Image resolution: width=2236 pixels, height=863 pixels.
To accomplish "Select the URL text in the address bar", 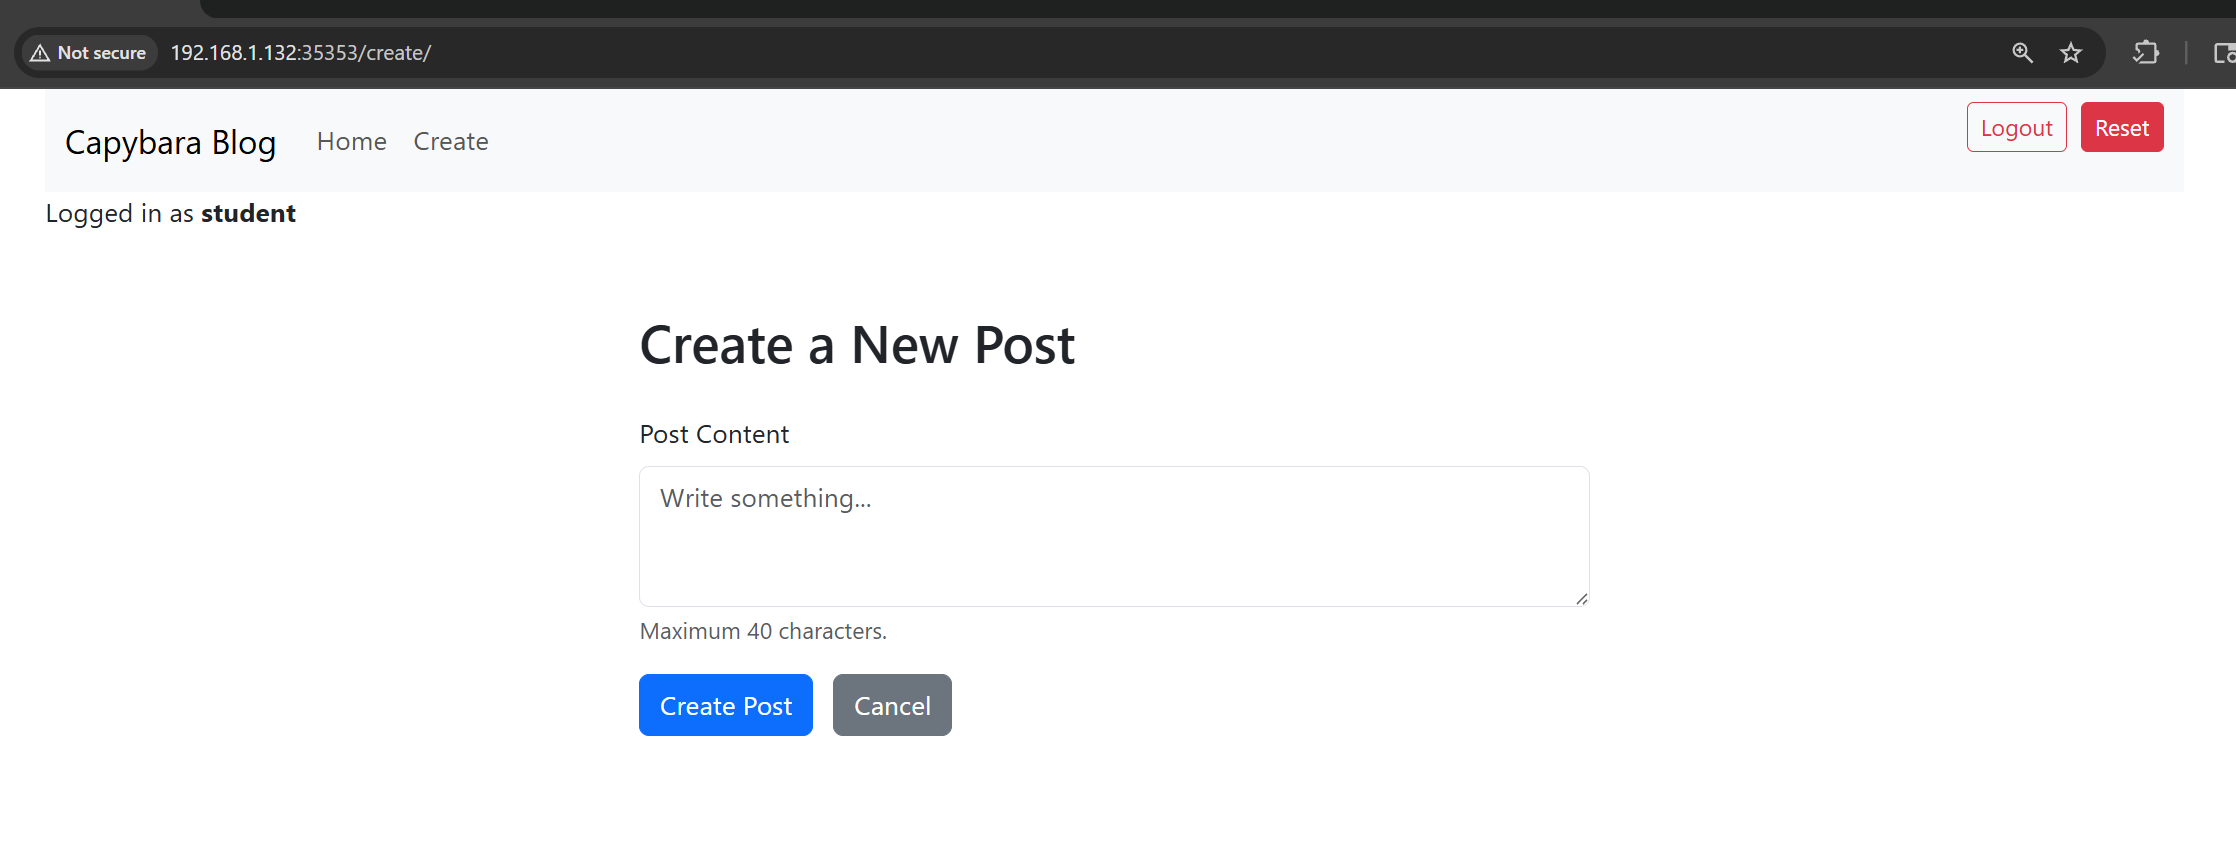I will [300, 53].
